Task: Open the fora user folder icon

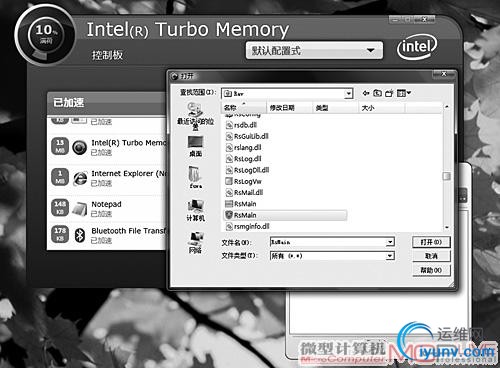Action: pos(195,174)
